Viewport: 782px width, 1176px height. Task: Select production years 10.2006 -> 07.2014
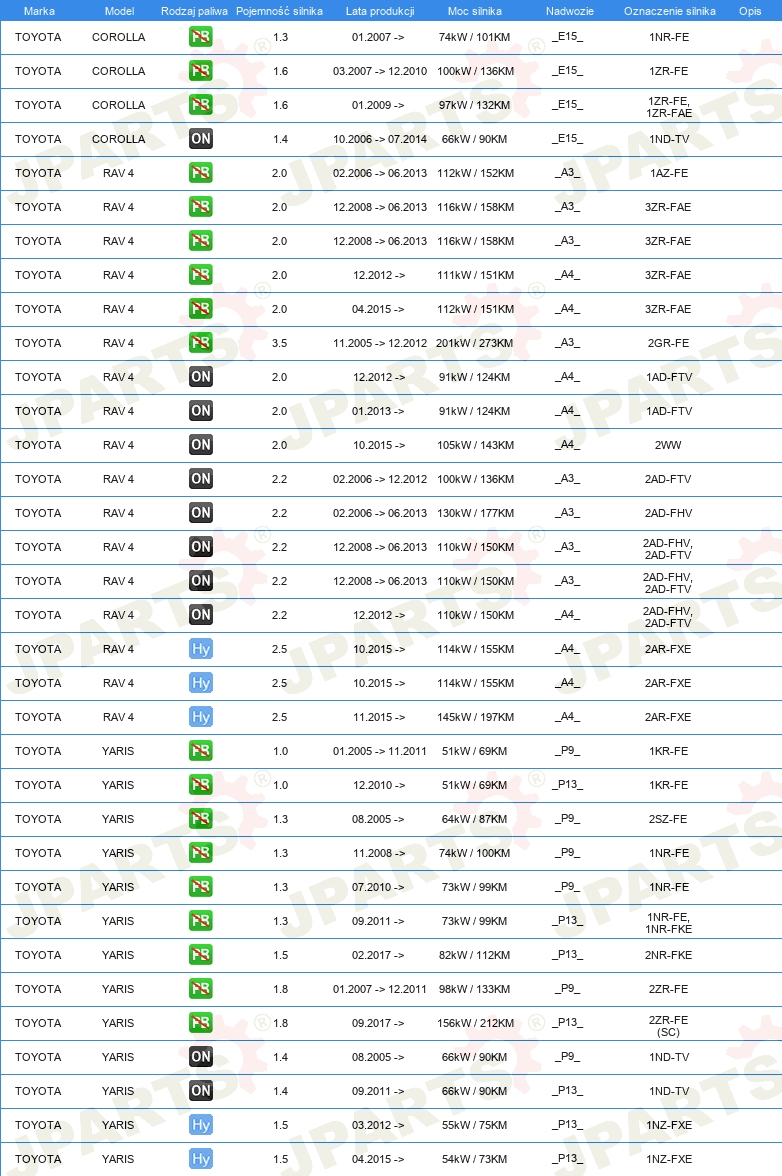(380, 139)
